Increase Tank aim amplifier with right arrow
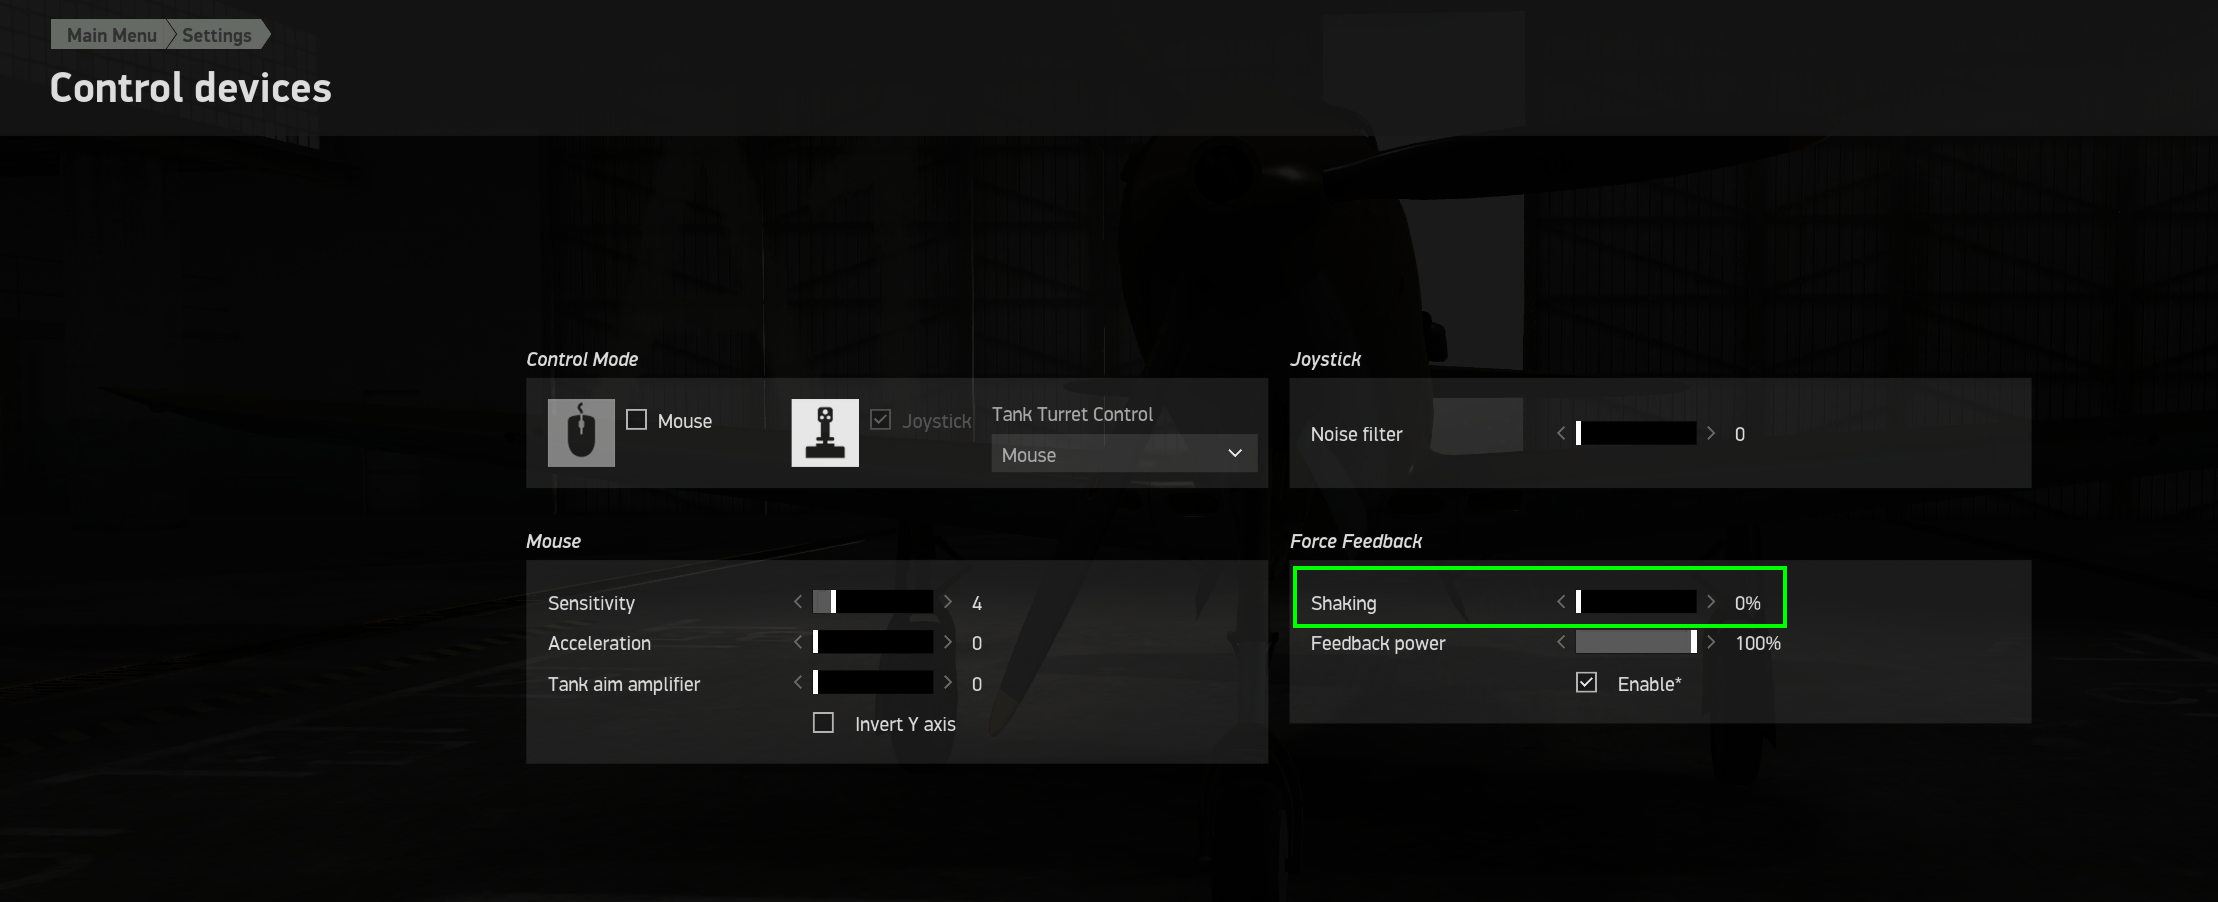 [948, 683]
